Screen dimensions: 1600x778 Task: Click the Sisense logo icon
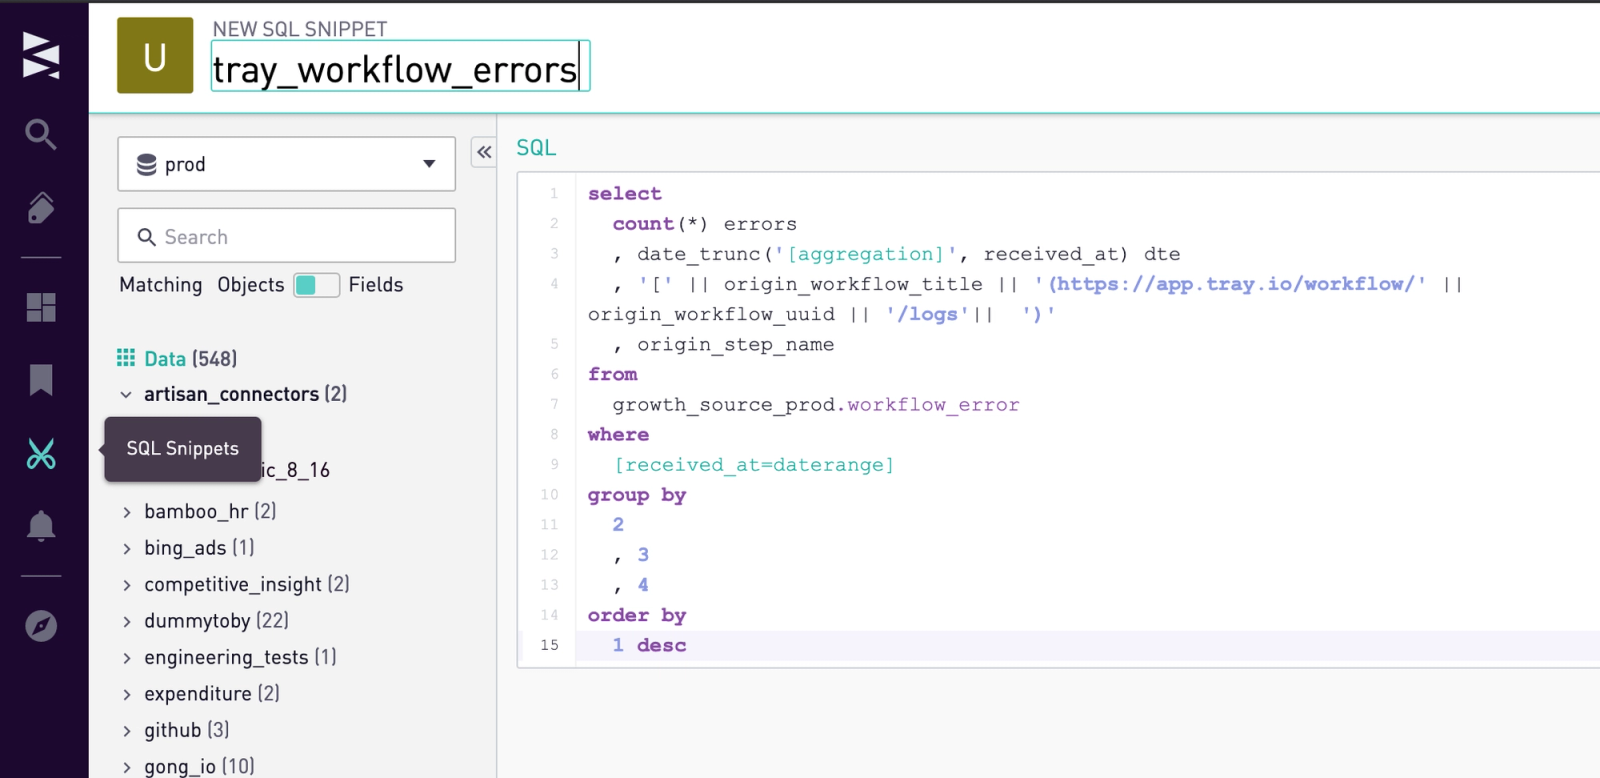41,55
